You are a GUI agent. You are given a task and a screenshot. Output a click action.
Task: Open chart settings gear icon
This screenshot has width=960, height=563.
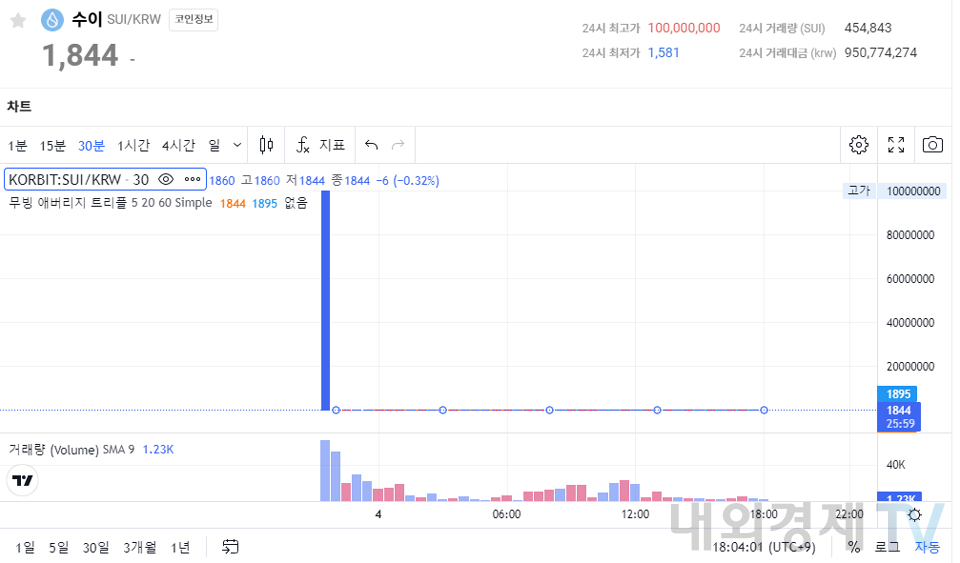point(858,145)
